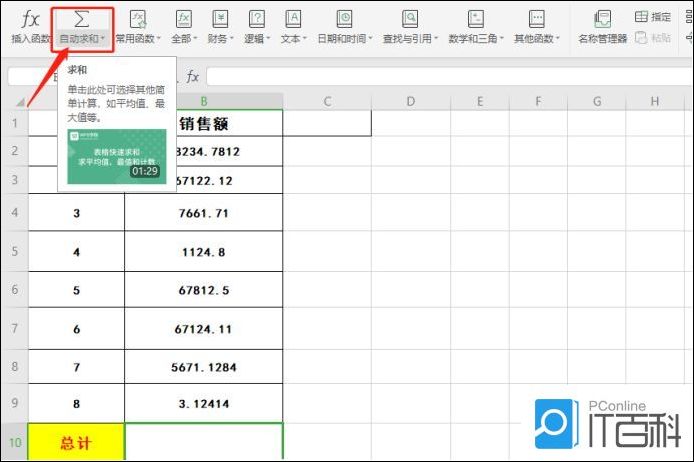Screen dimensions: 694x462
Task: Open the Insert Function (插入函数) dialog
Action: (30, 27)
